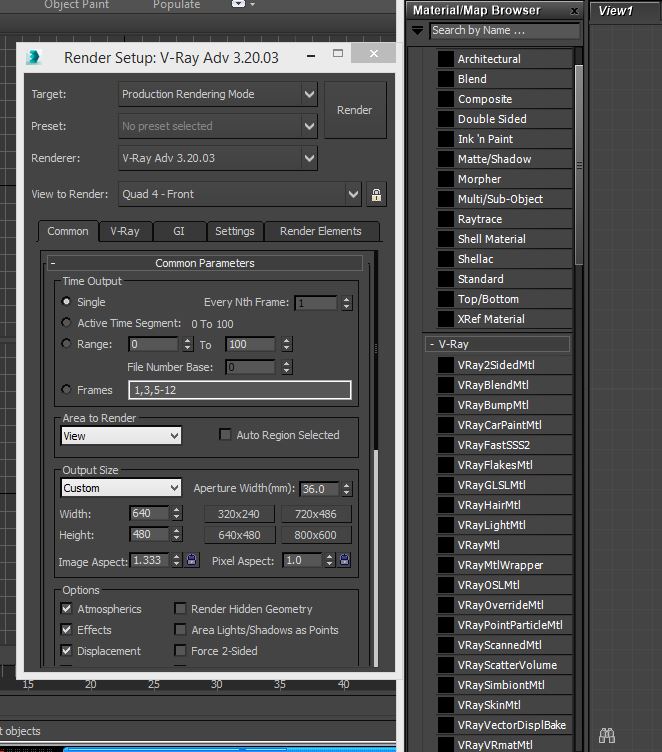
Task: Click the VRayCarPaintMtl swatch icon
Action: pos(446,425)
